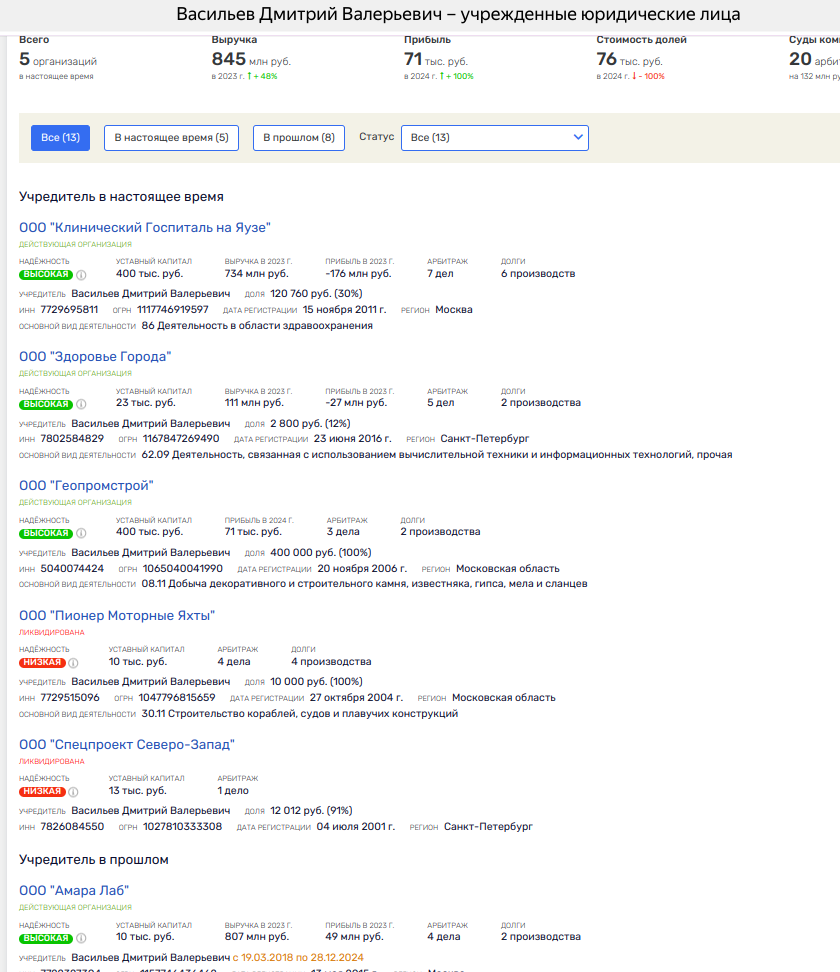
Task: Click reliability info icon for Здоровье Города
Action: coord(81,404)
